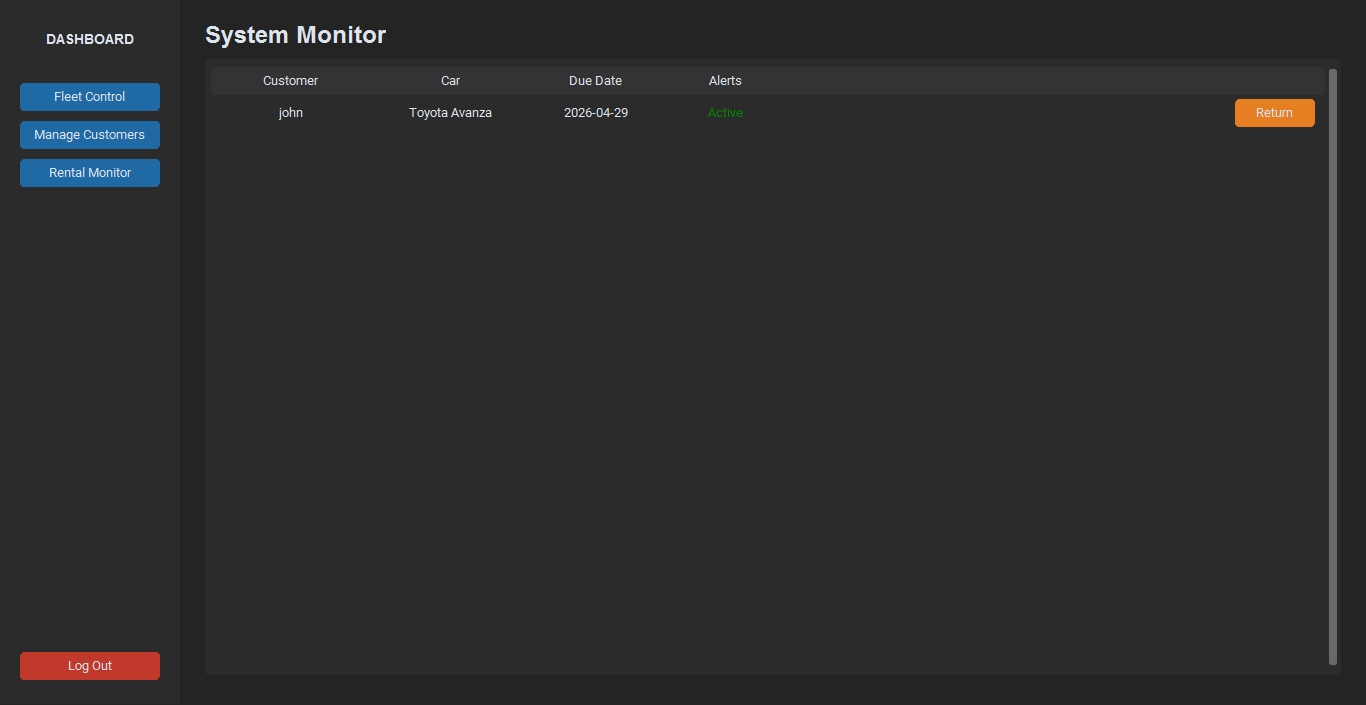
Task: Click empty list area below john's row
Action: tap(700, 400)
